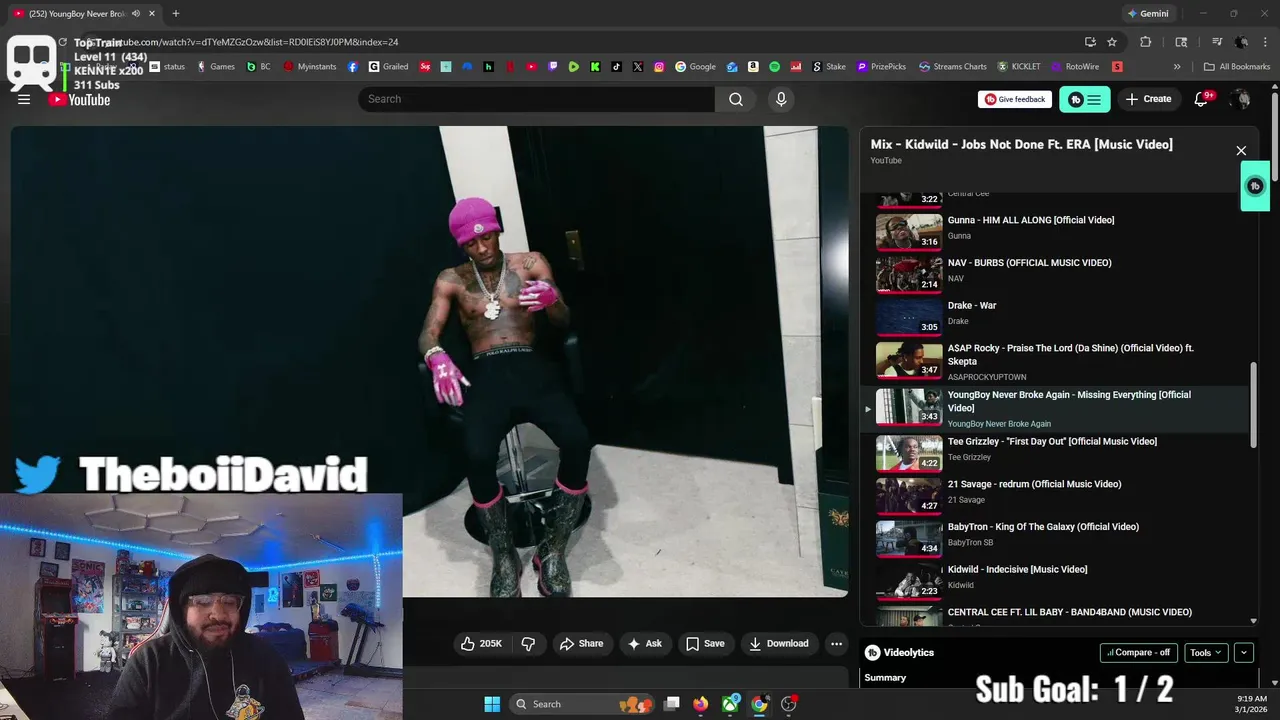The width and height of the screenshot is (1280, 720).
Task: Click the main video player
Action: click(430, 361)
